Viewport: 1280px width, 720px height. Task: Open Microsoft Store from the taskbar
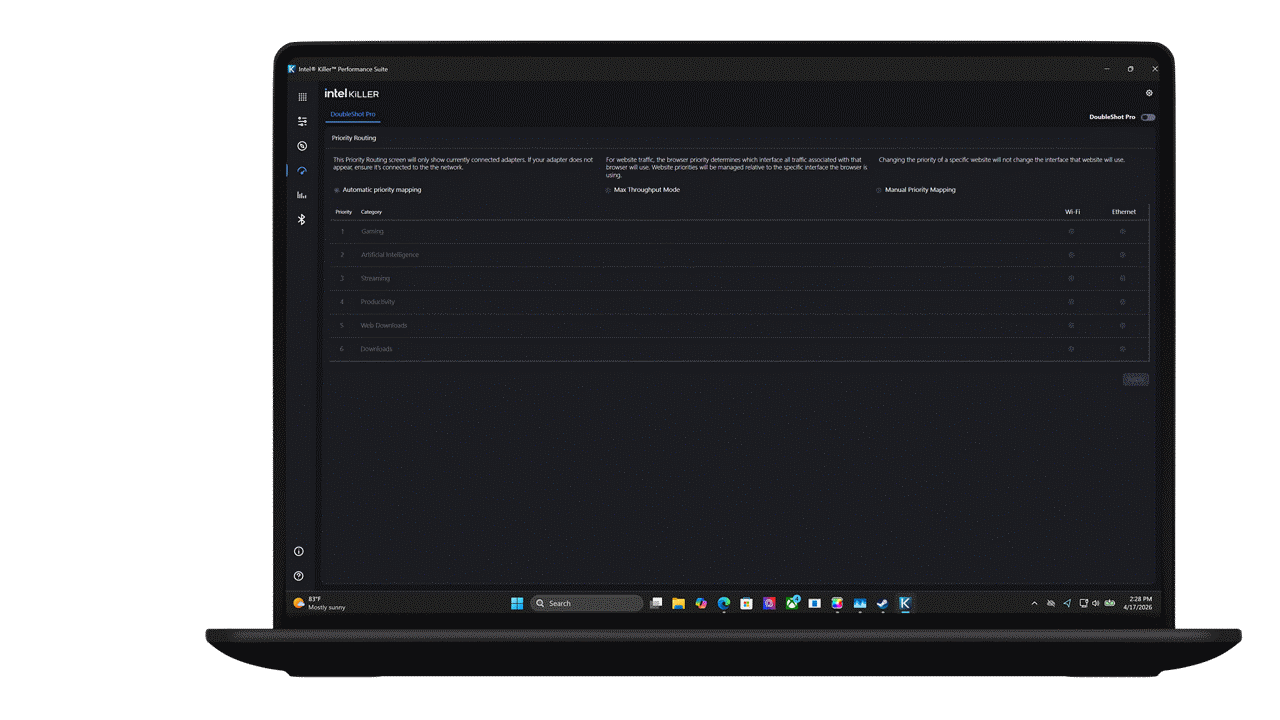[746, 603]
